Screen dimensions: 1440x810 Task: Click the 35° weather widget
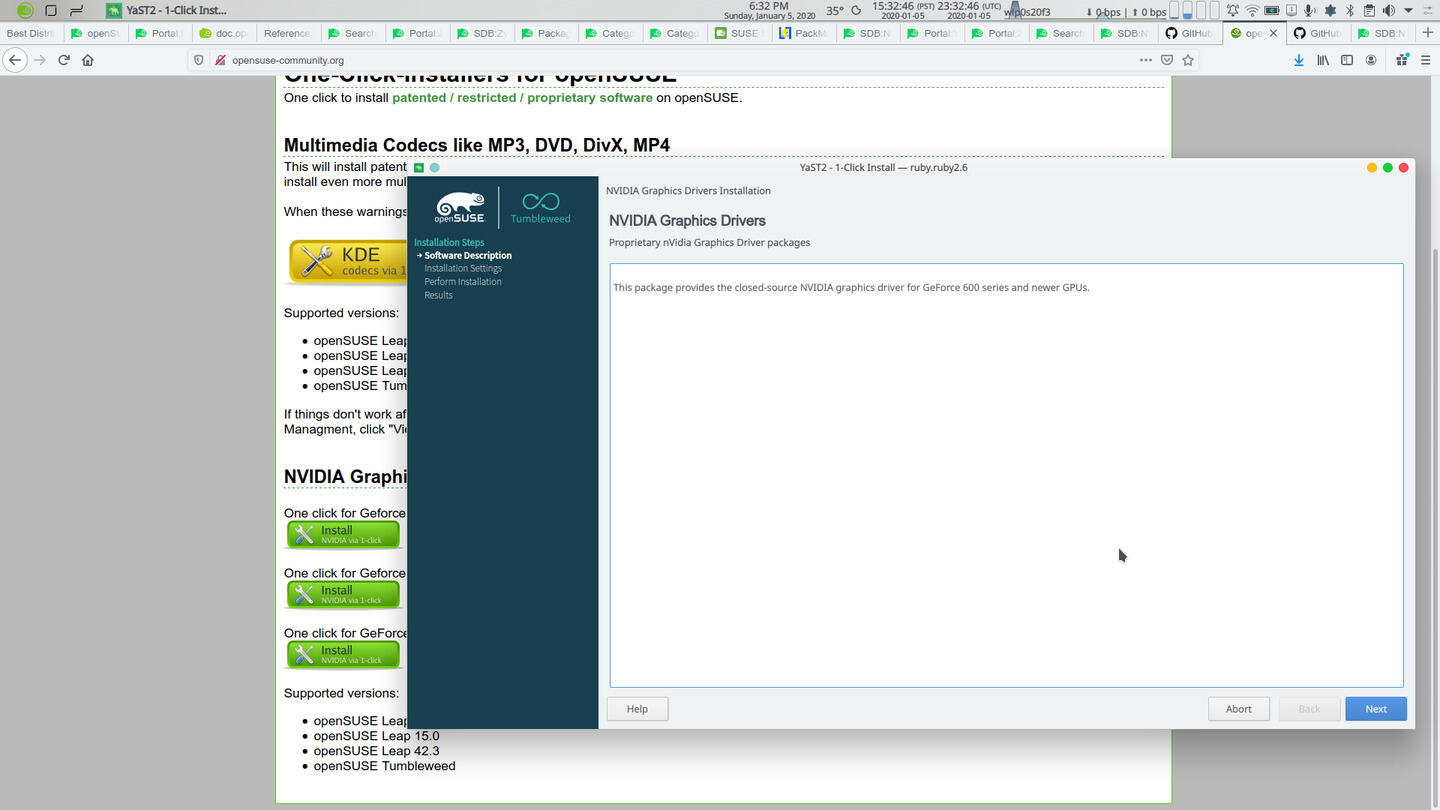coord(834,11)
